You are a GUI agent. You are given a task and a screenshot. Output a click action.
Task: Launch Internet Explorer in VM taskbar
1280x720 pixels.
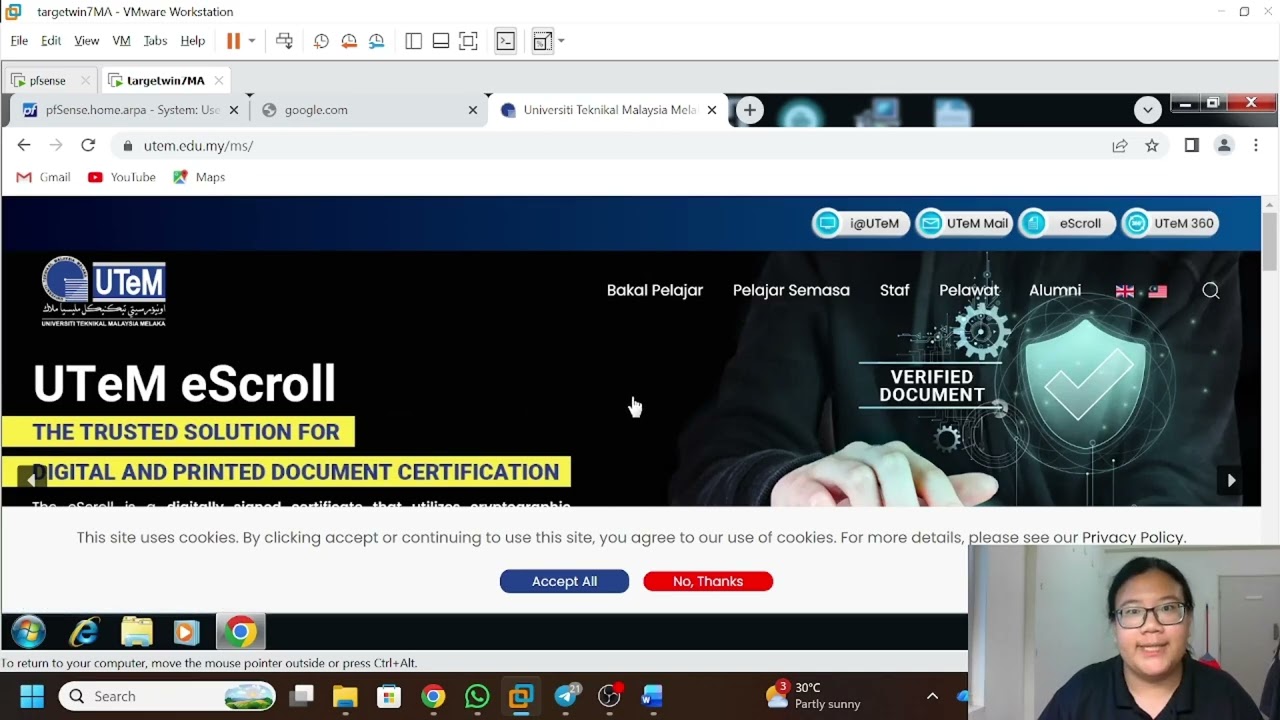click(84, 632)
